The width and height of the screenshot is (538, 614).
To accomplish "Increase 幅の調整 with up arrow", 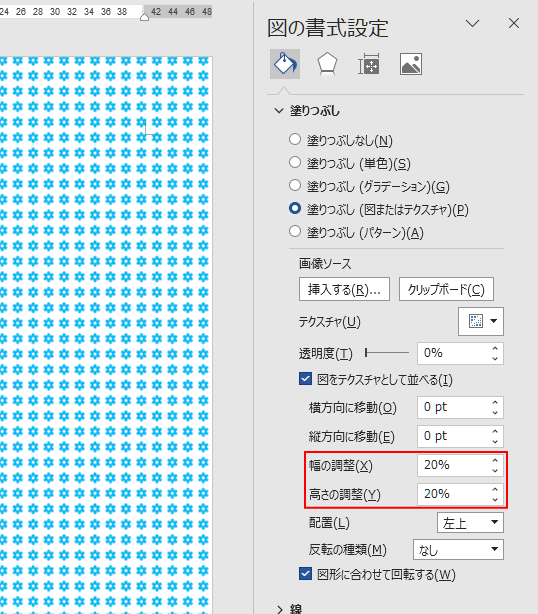I will (495, 460).
